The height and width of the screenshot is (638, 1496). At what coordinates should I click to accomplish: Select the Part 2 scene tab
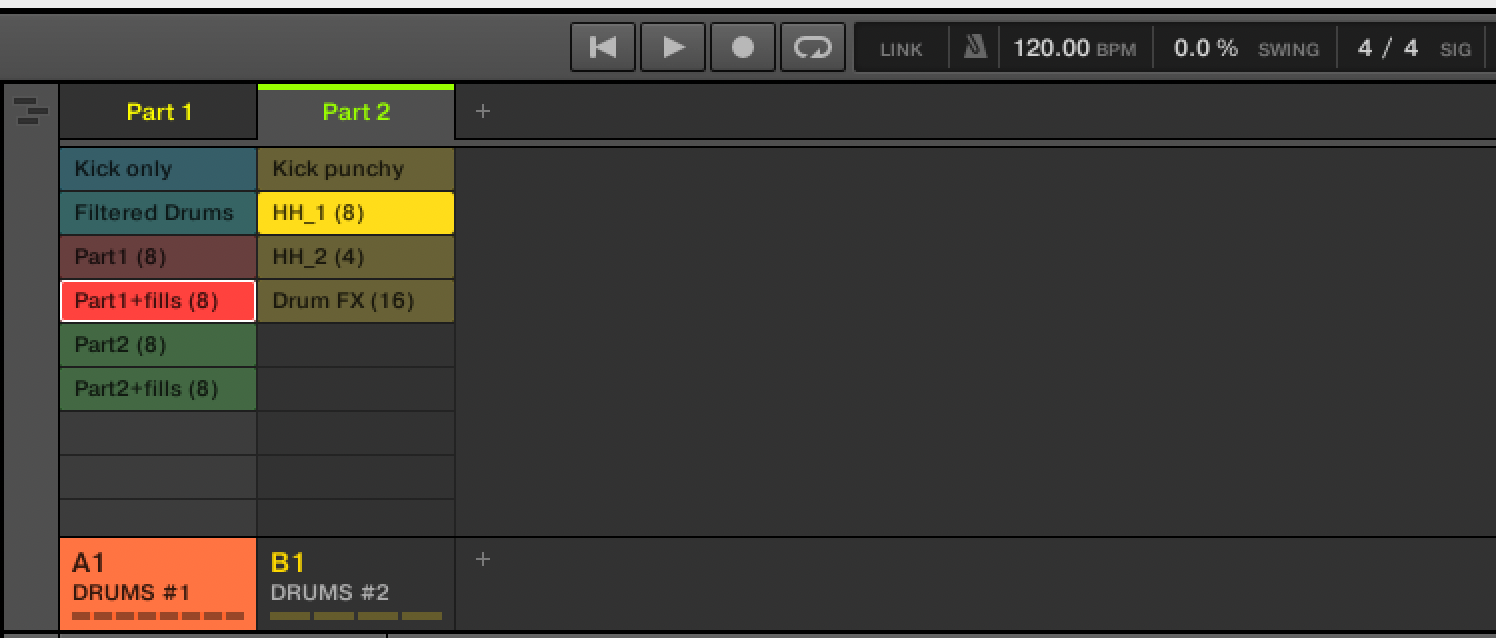(x=356, y=112)
